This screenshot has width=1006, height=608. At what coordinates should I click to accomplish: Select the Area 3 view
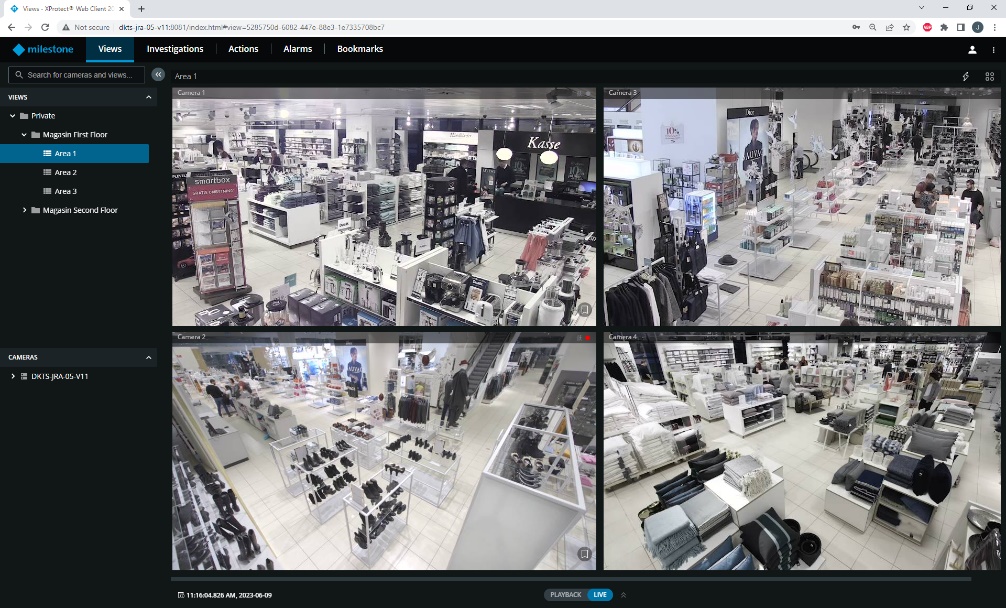pos(65,191)
